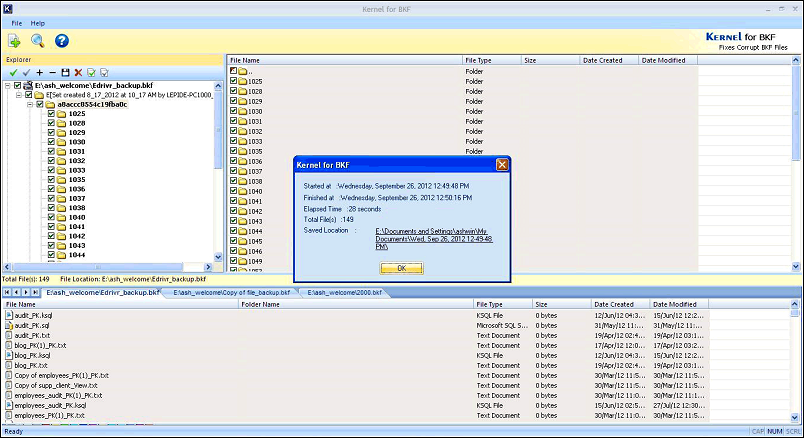This screenshot has height=438, width=804.
Task: Switch to E:\ash_welcome\2000.bkf tab
Action: click(x=344, y=292)
